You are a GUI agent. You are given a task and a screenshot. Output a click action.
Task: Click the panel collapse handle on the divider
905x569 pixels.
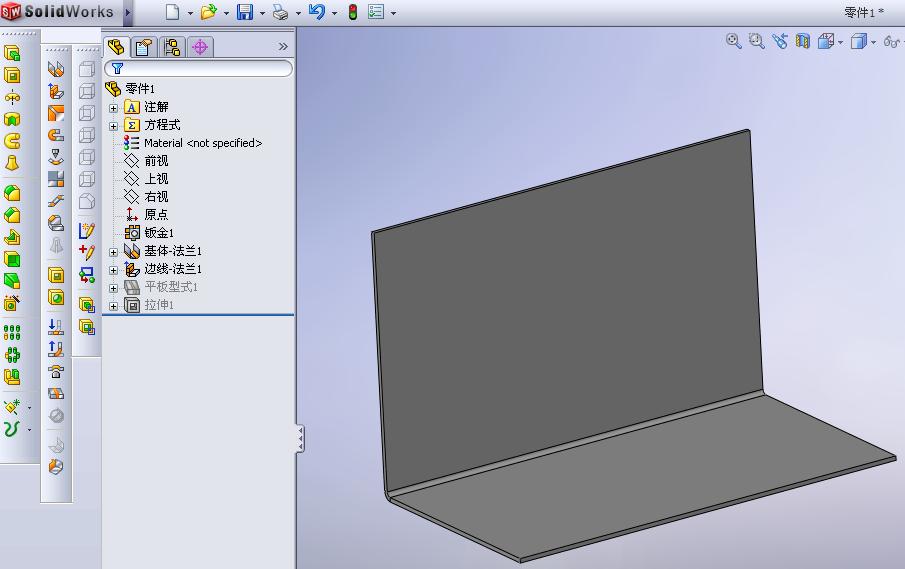click(300, 439)
